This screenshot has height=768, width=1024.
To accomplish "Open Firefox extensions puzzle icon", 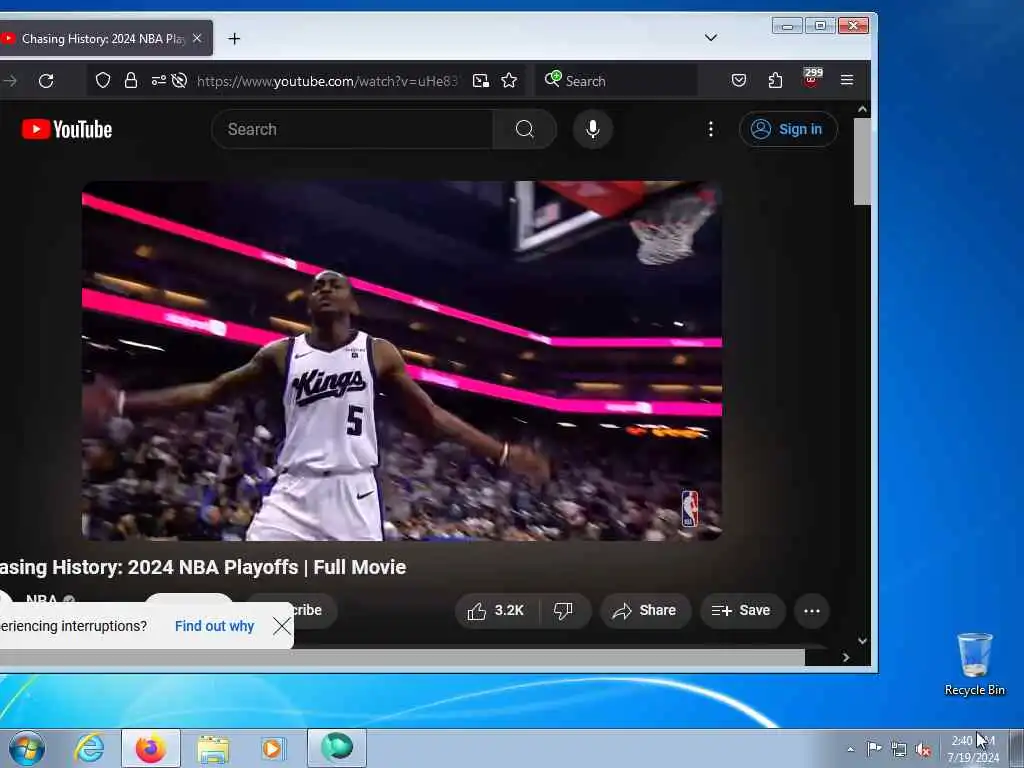I will 775,80.
